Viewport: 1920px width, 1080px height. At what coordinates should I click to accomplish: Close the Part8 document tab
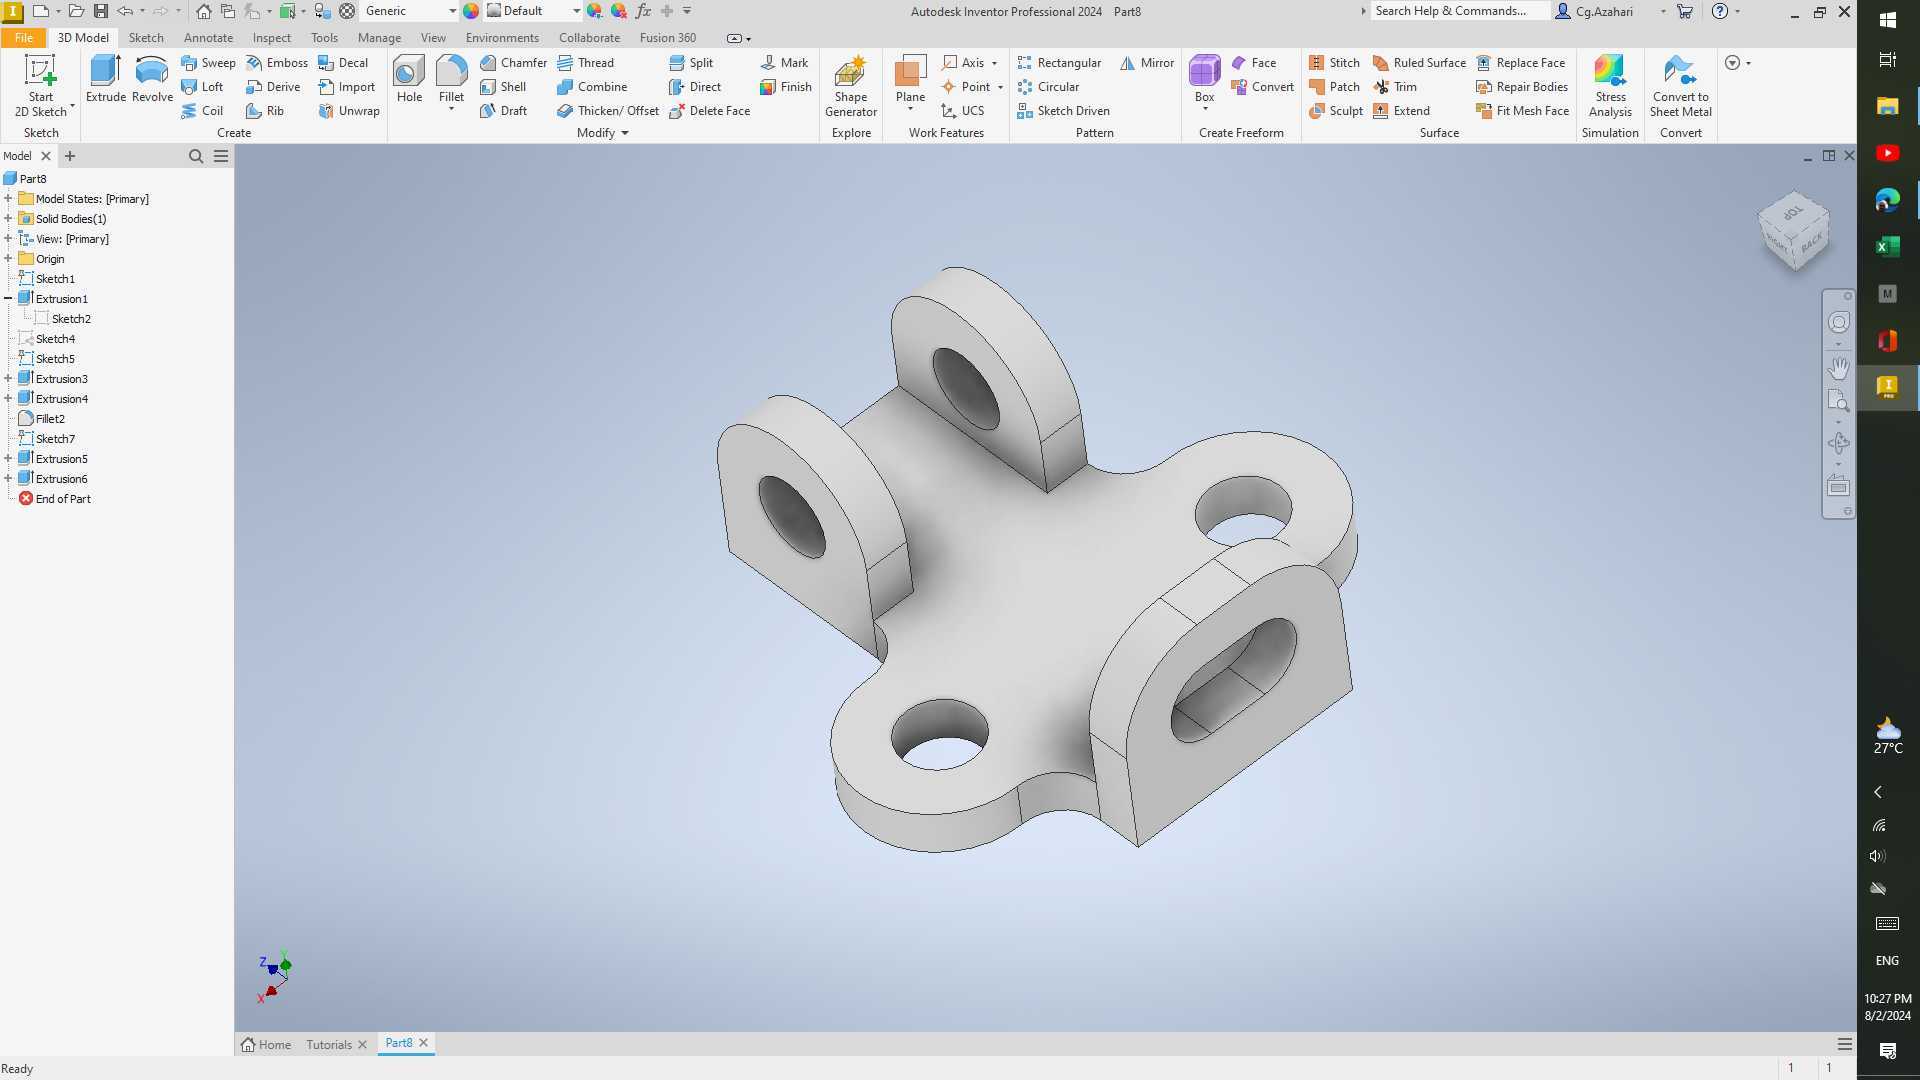[x=423, y=1043]
